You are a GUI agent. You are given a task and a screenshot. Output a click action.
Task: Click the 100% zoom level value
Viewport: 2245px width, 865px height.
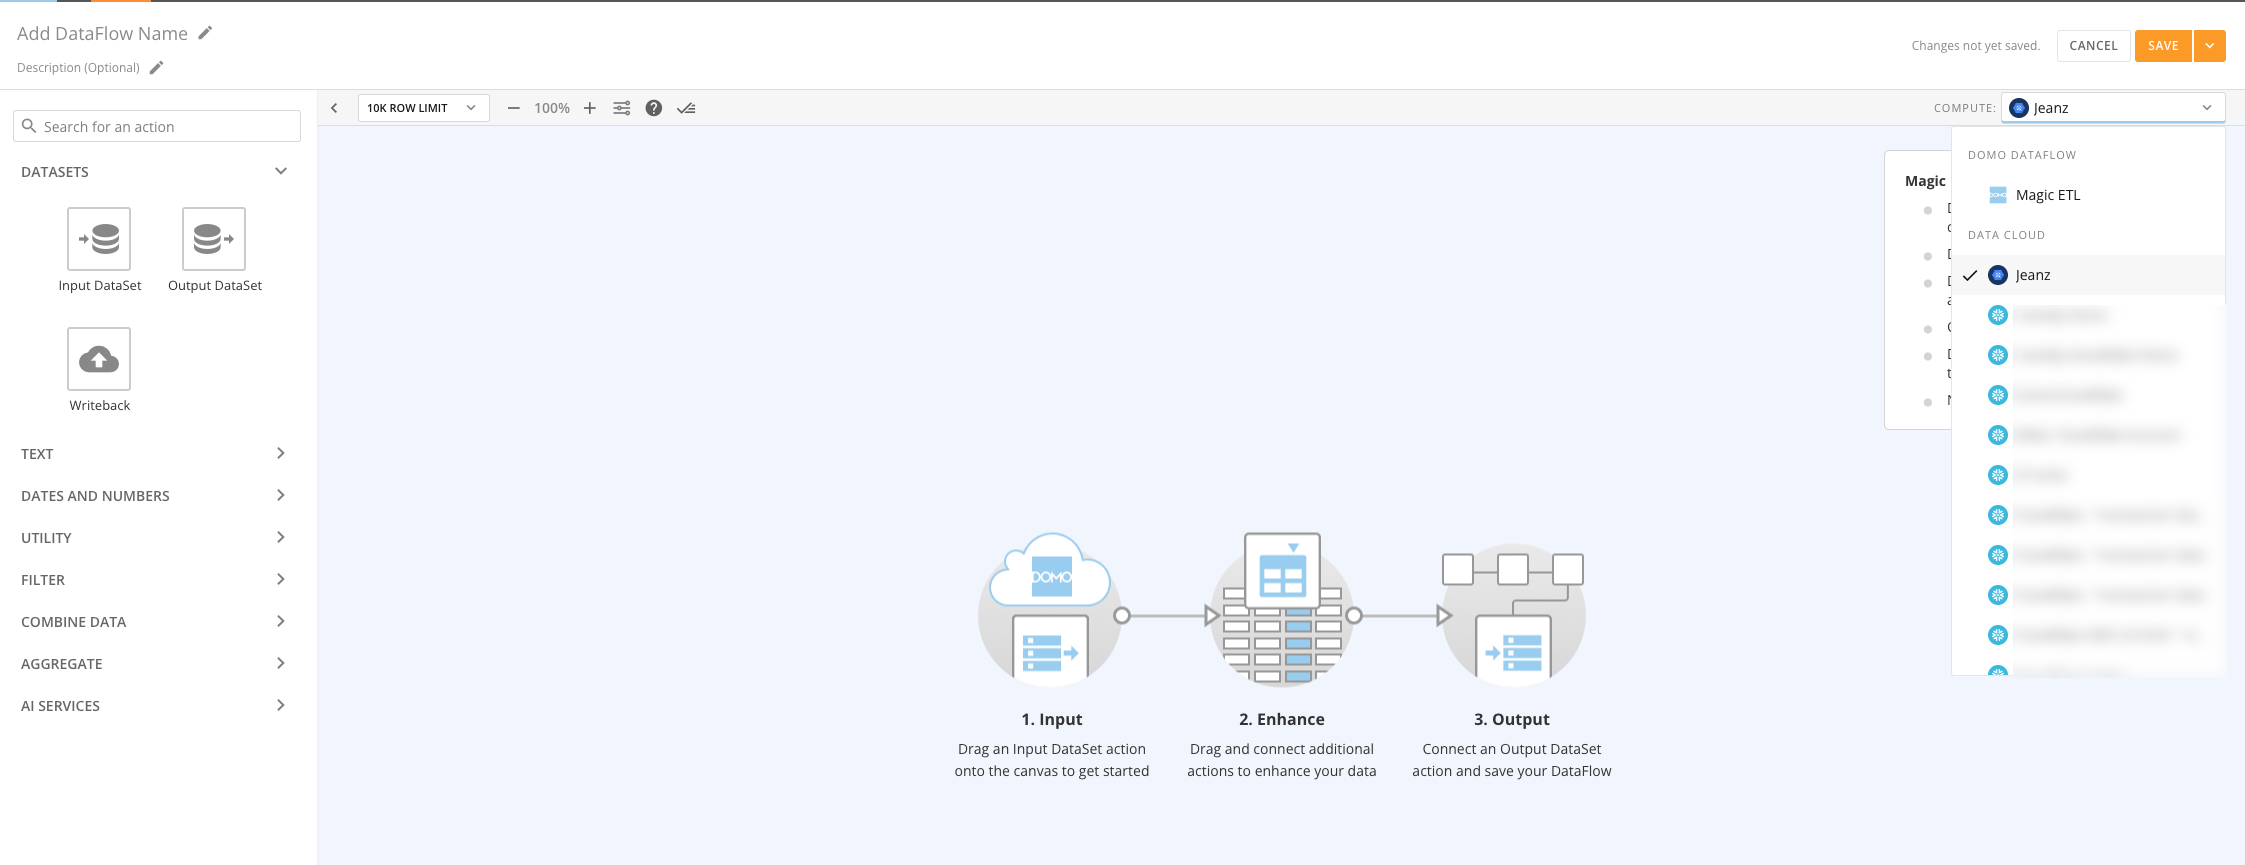[x=552, y=108]
